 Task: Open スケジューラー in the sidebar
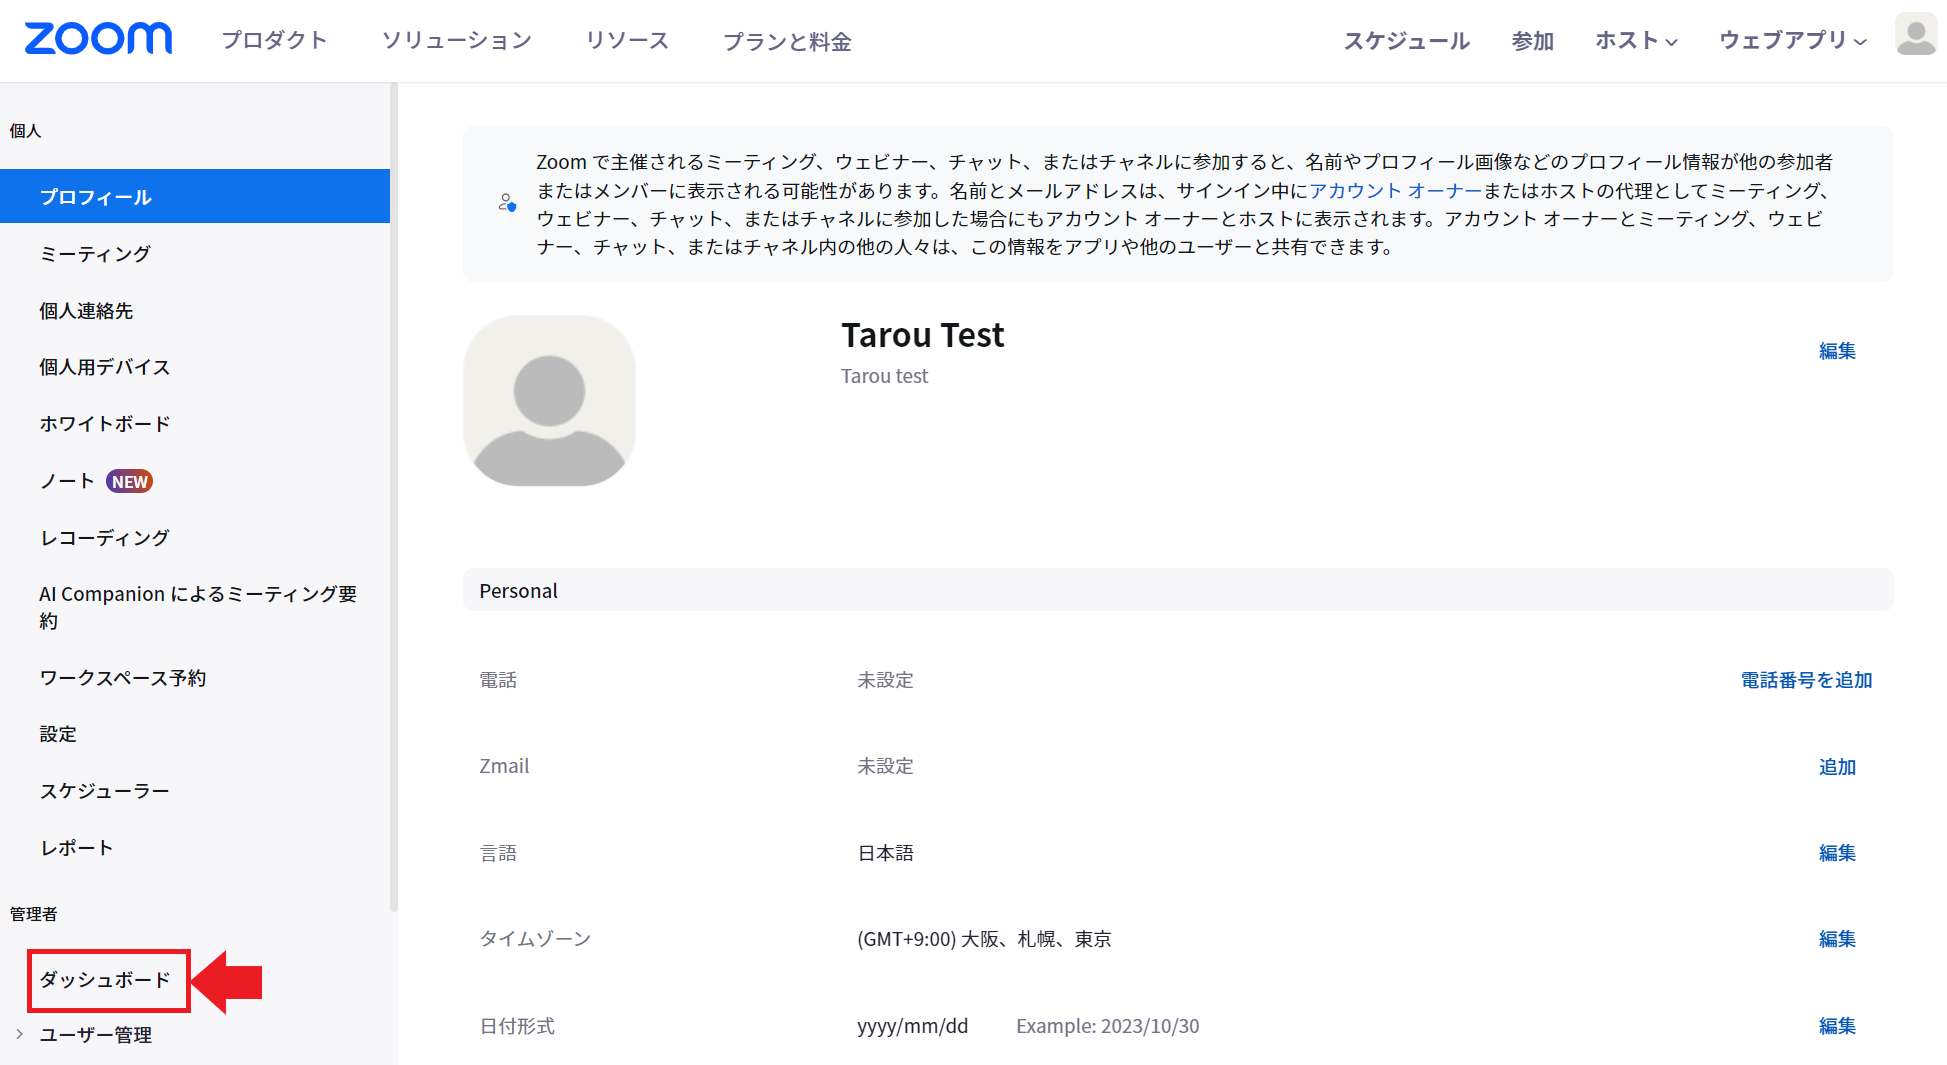click(104, 791)
